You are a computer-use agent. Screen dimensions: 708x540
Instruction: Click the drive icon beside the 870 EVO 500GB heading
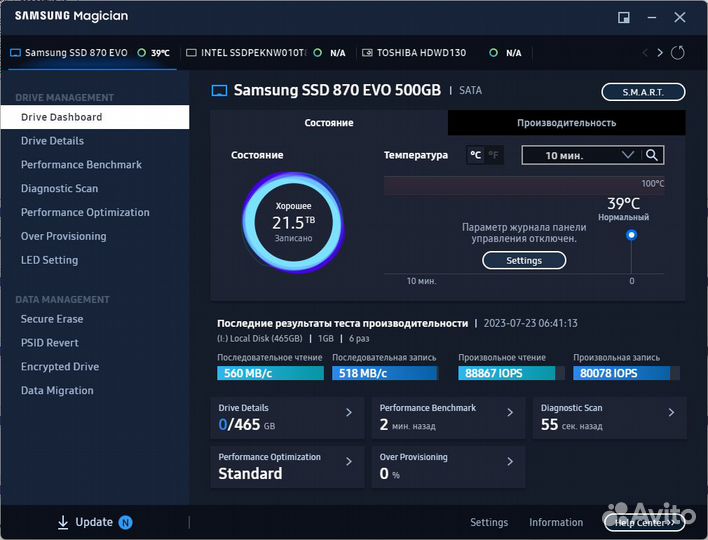(219, 91)
